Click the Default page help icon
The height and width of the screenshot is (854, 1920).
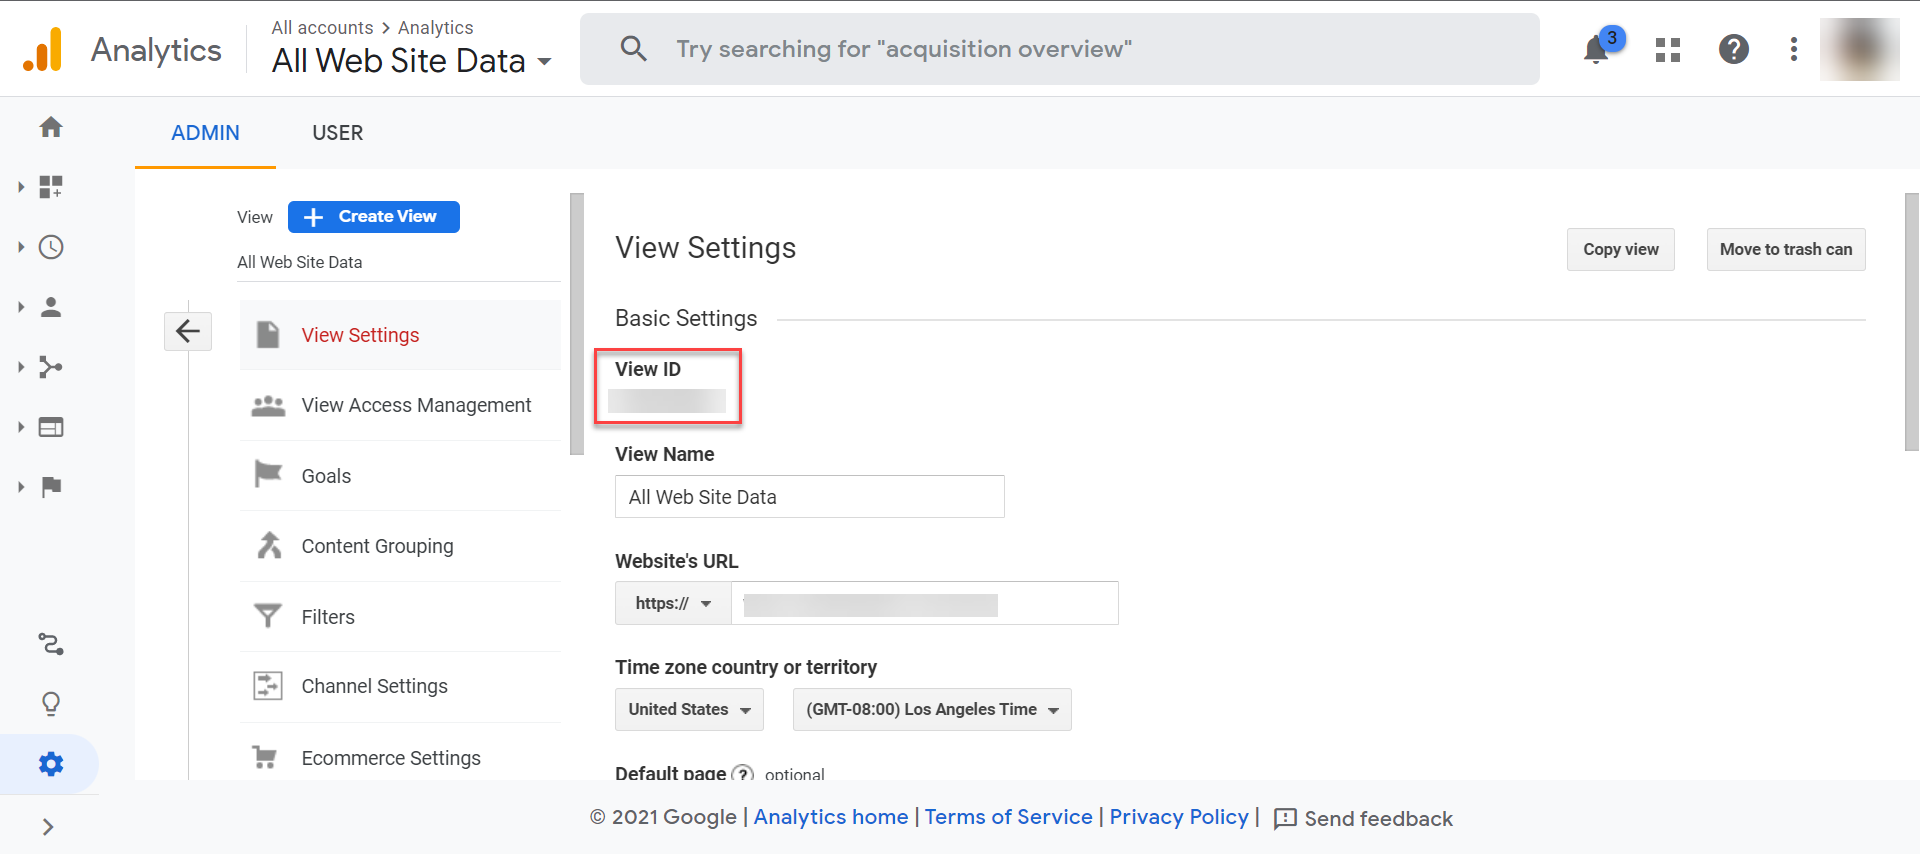point(742,773)
